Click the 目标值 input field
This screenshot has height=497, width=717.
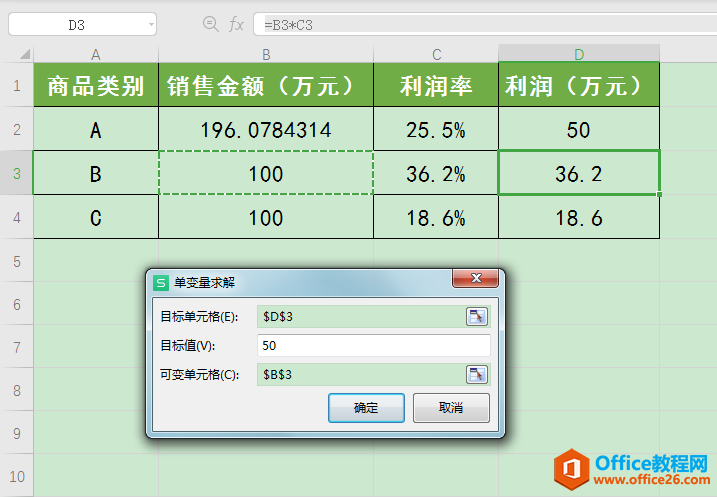373,345
